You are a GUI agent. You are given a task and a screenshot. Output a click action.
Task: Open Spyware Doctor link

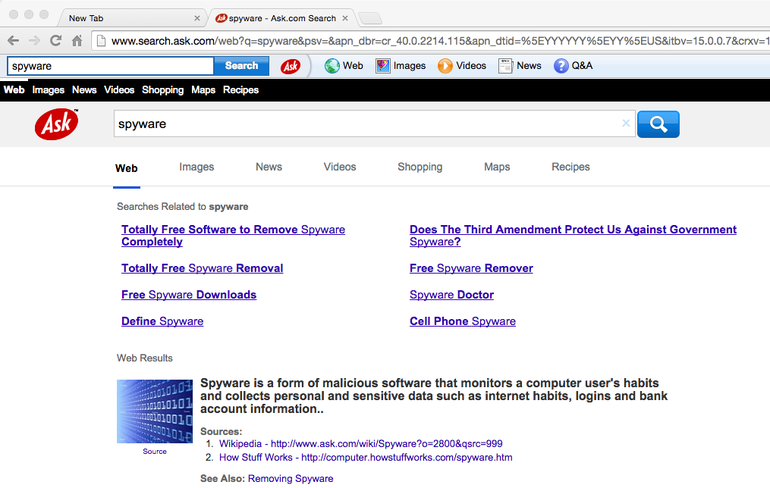[452, 295]
